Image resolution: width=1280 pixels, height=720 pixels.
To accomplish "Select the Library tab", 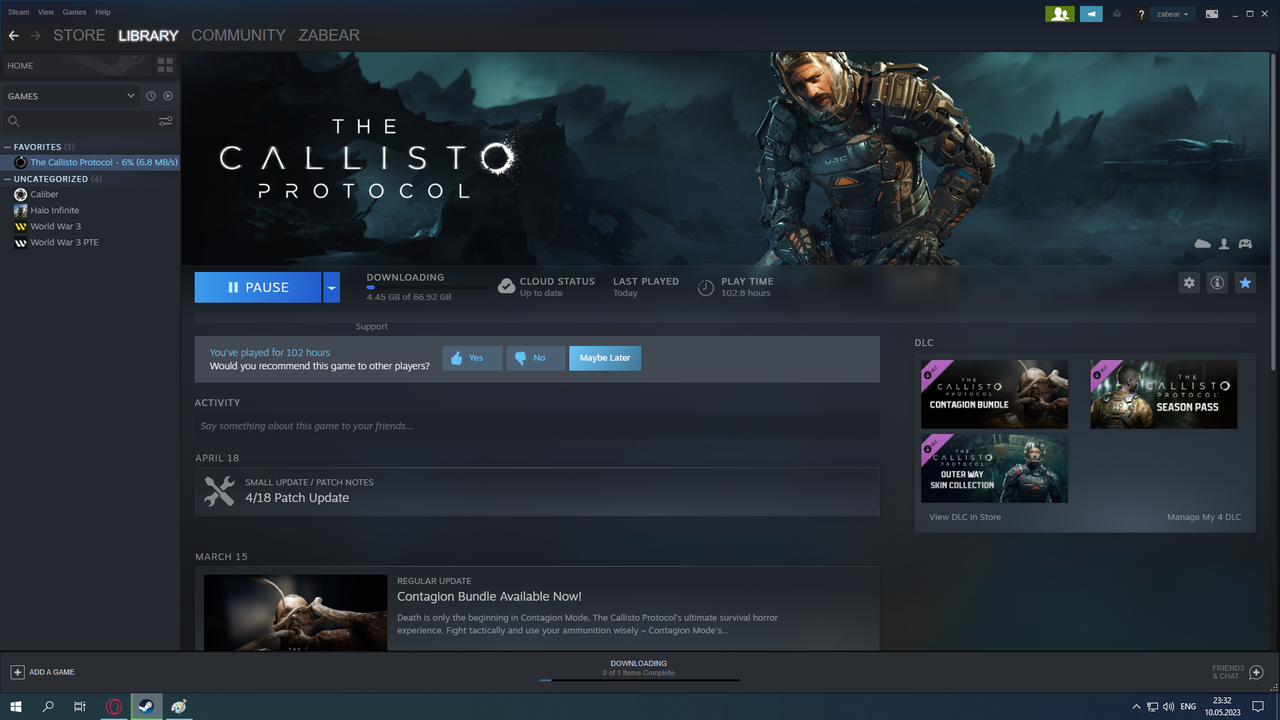I will tap(148, 35).
